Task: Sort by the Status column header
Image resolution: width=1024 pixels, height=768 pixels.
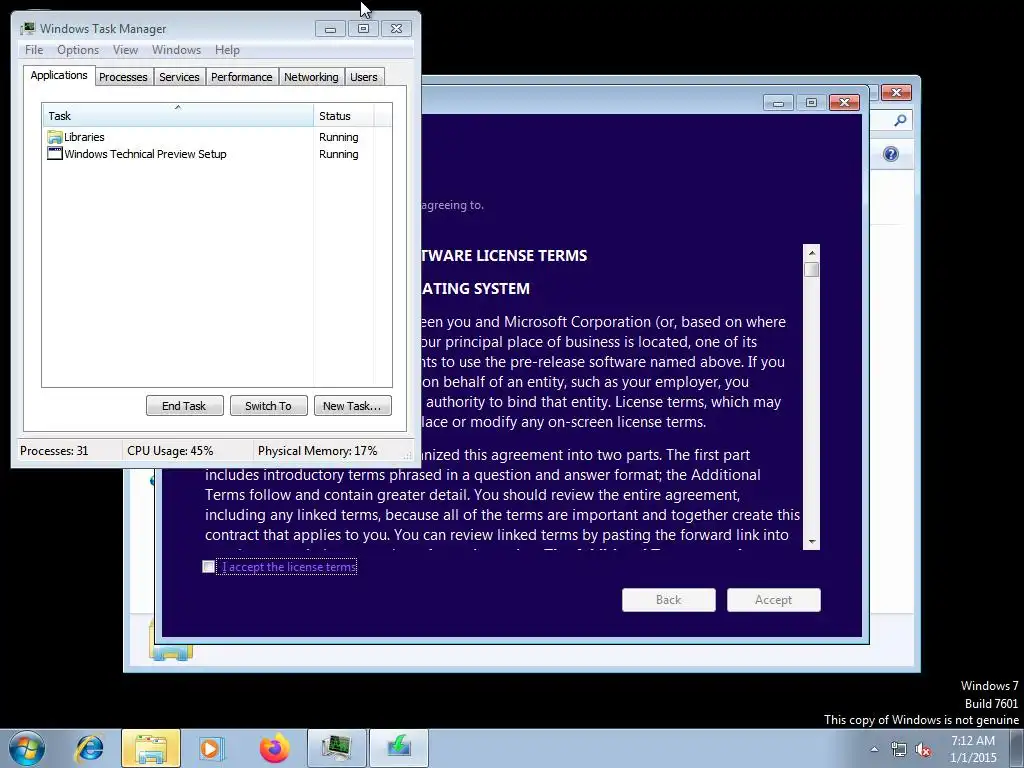Action: point(344,116)
